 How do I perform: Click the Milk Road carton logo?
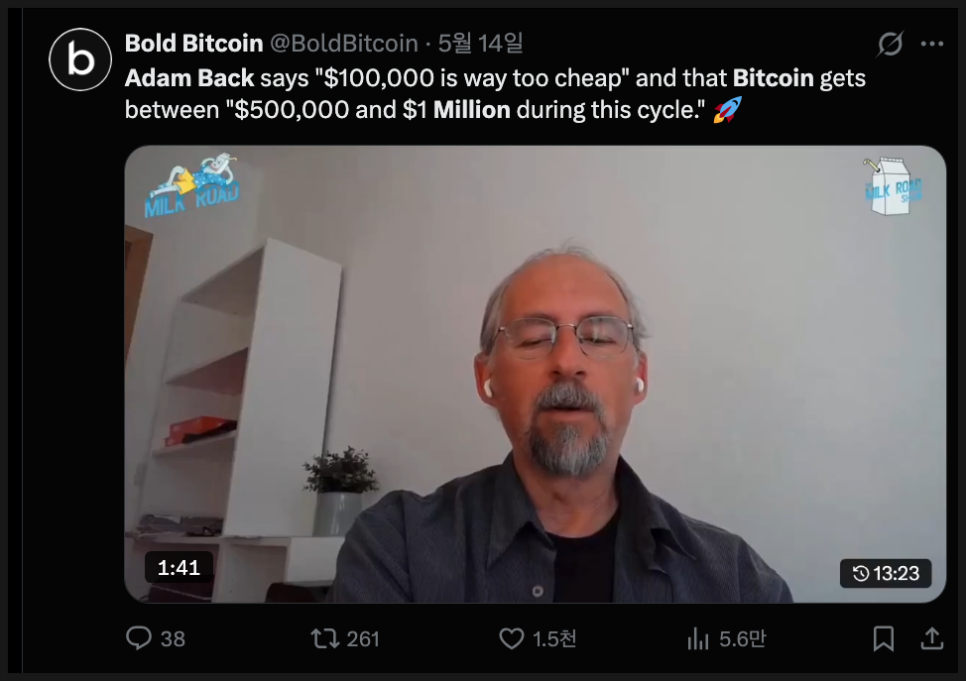(x=891, y=186)
